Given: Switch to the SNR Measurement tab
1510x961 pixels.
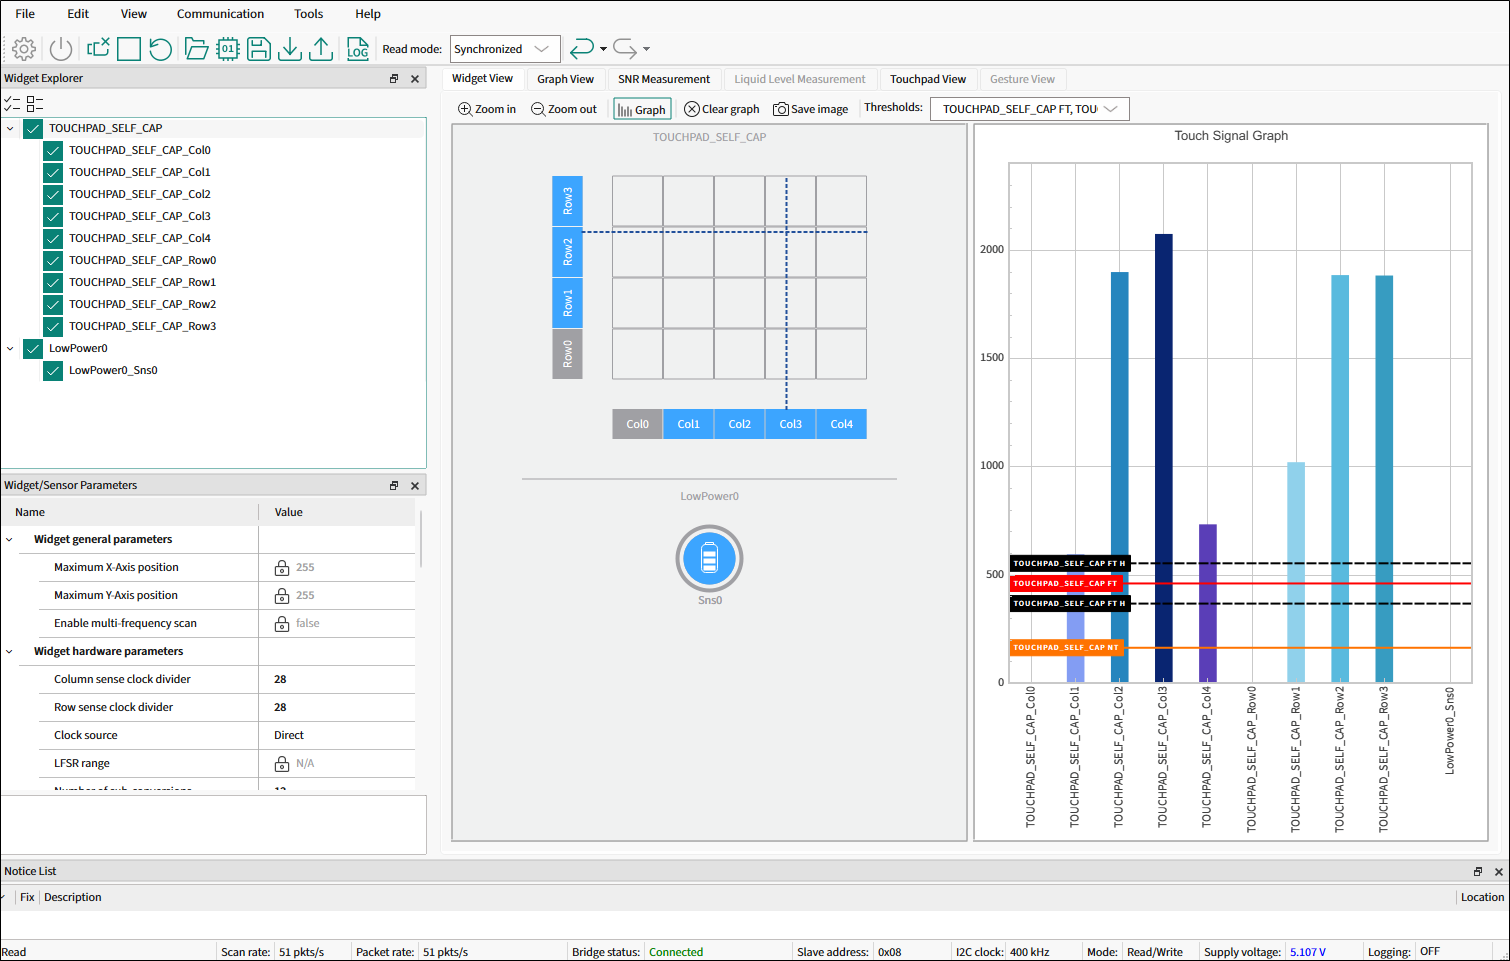Looking at the screenshot, I should 663,79.
